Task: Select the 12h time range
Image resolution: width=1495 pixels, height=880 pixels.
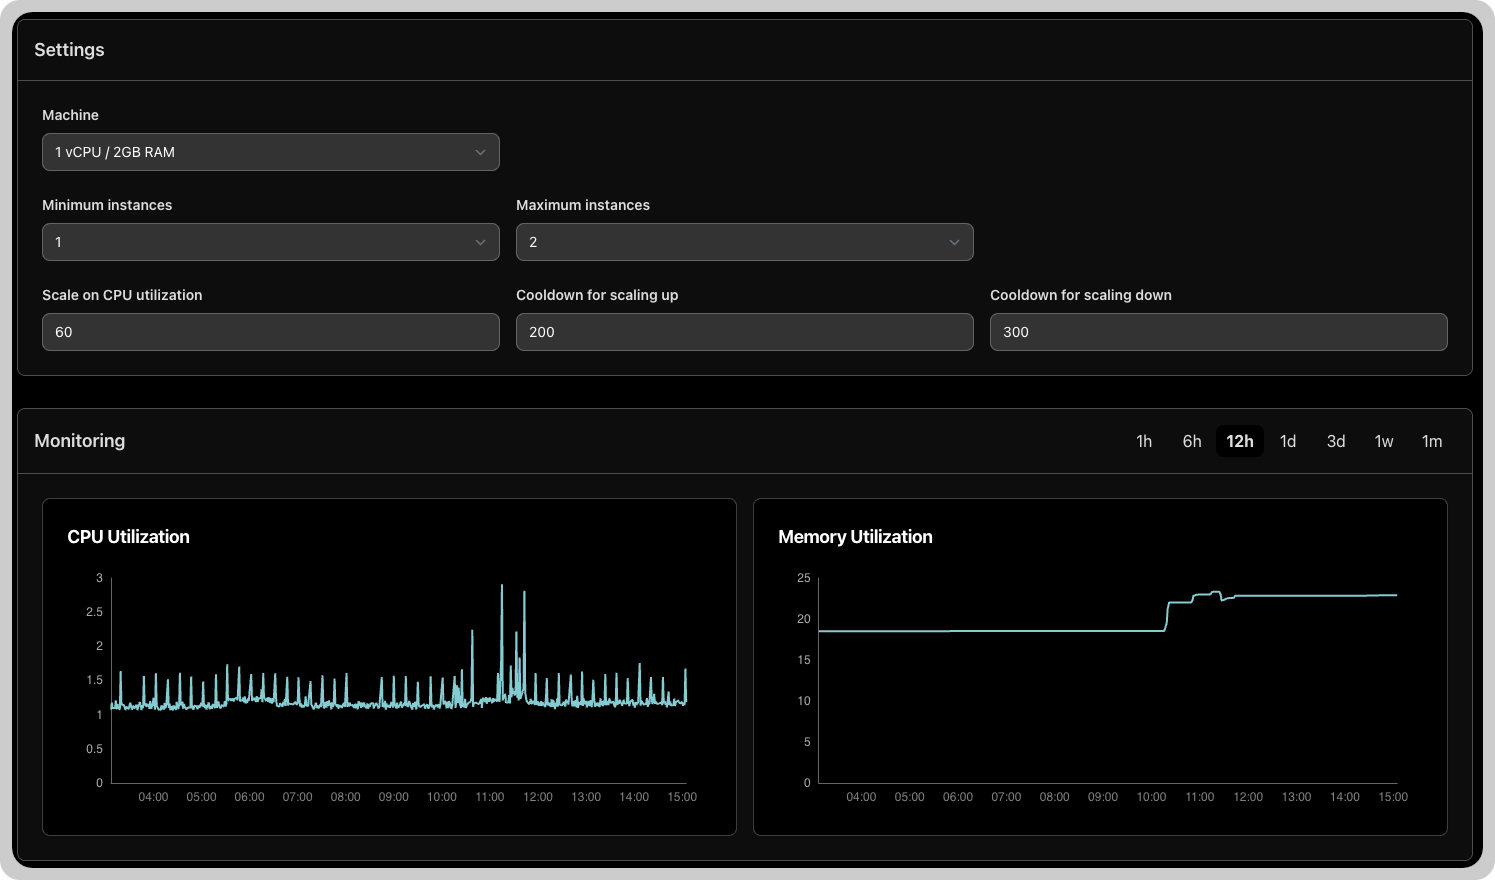Action: (1240, 441)
